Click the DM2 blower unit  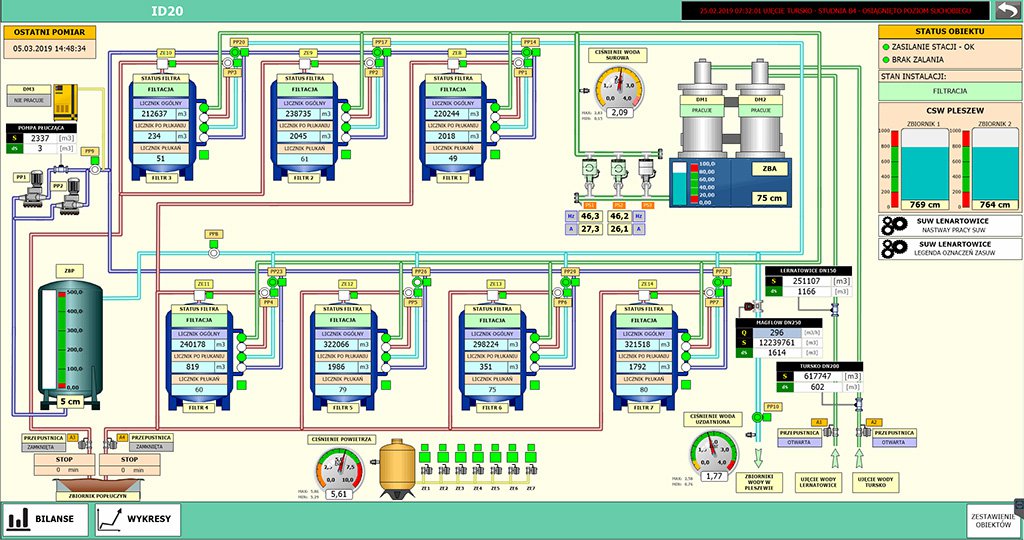(760, 109)
